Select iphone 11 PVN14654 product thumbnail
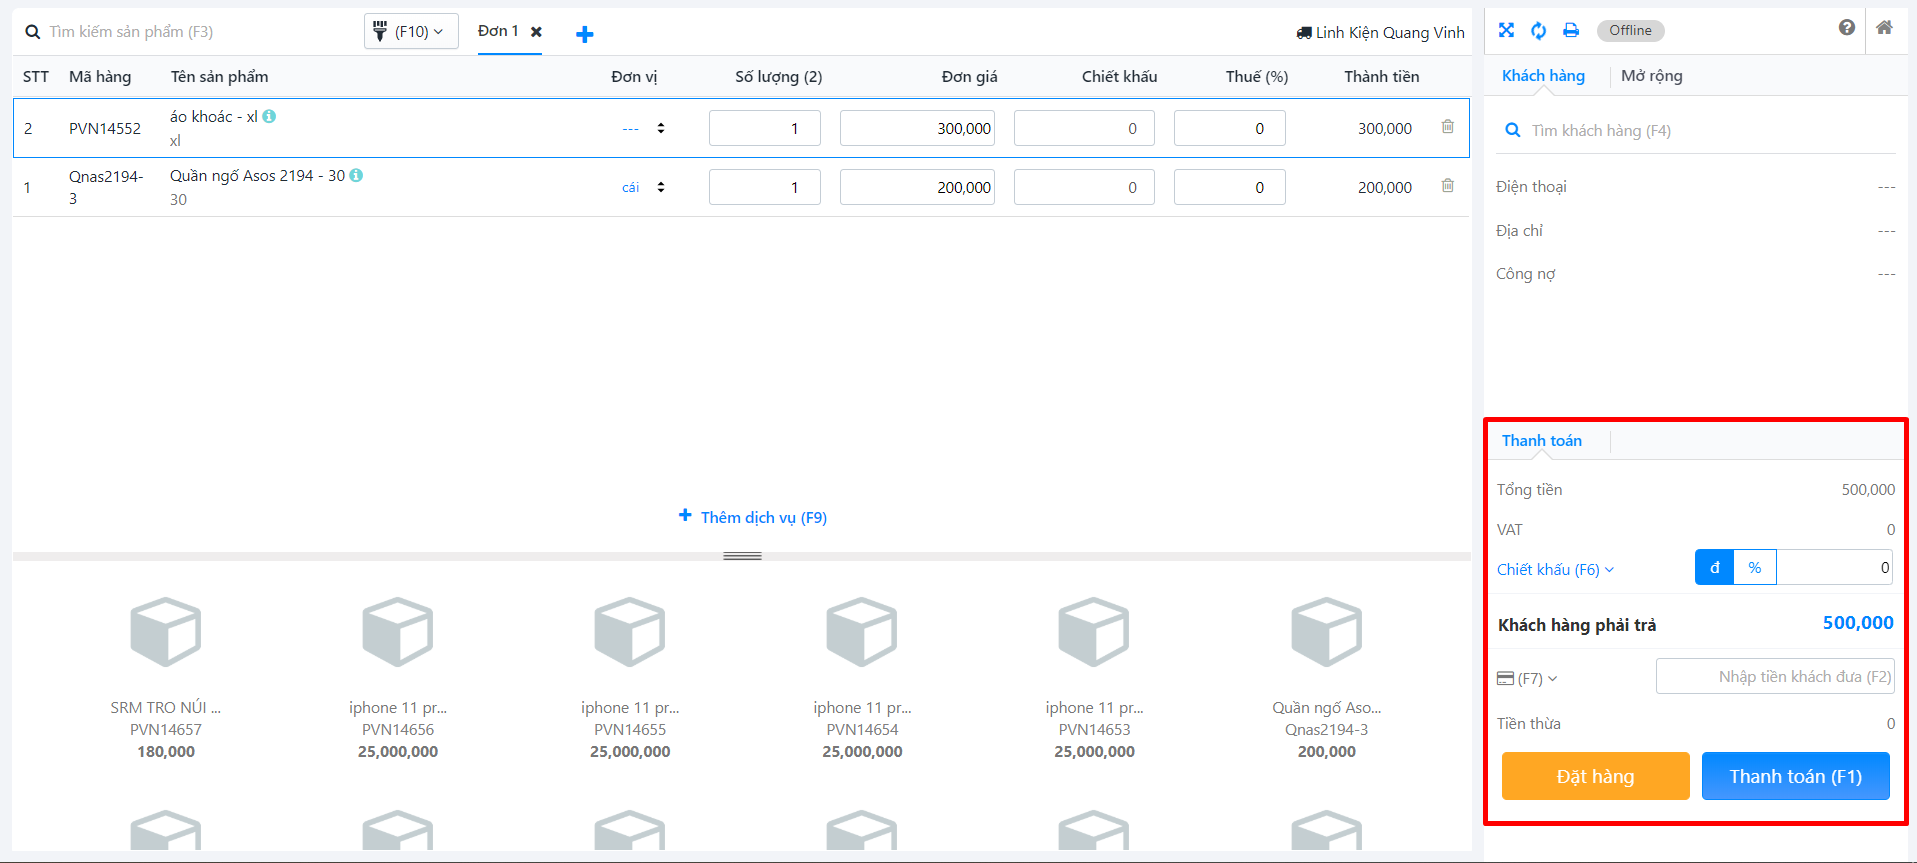This screenshot has width=1917, height=863. pos(862,632)
